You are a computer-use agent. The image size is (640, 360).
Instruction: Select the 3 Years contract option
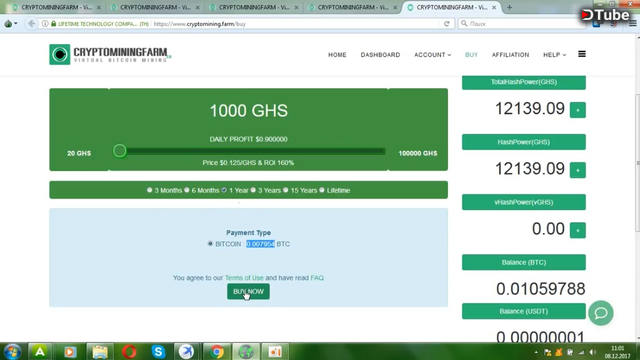[253, 190]
